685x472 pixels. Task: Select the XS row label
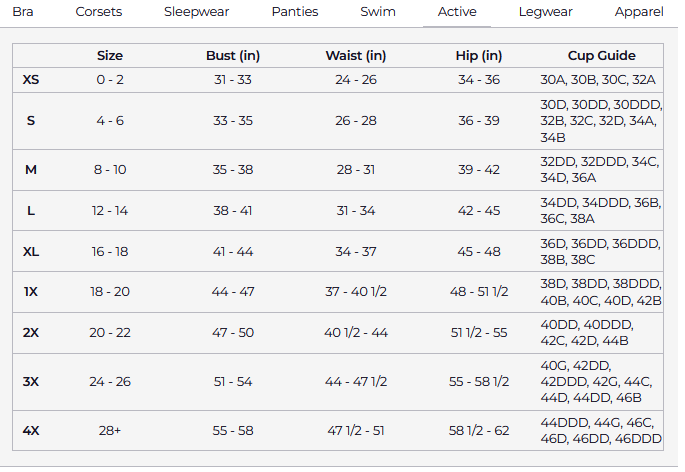tap(31, 79)
